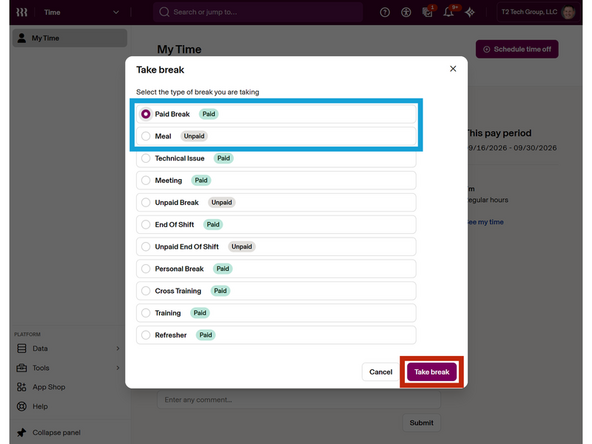Image resolution: width=592 pixels, height=444 pixels.
Task: Confirm with the Take break button
Action: pos(432,372)
